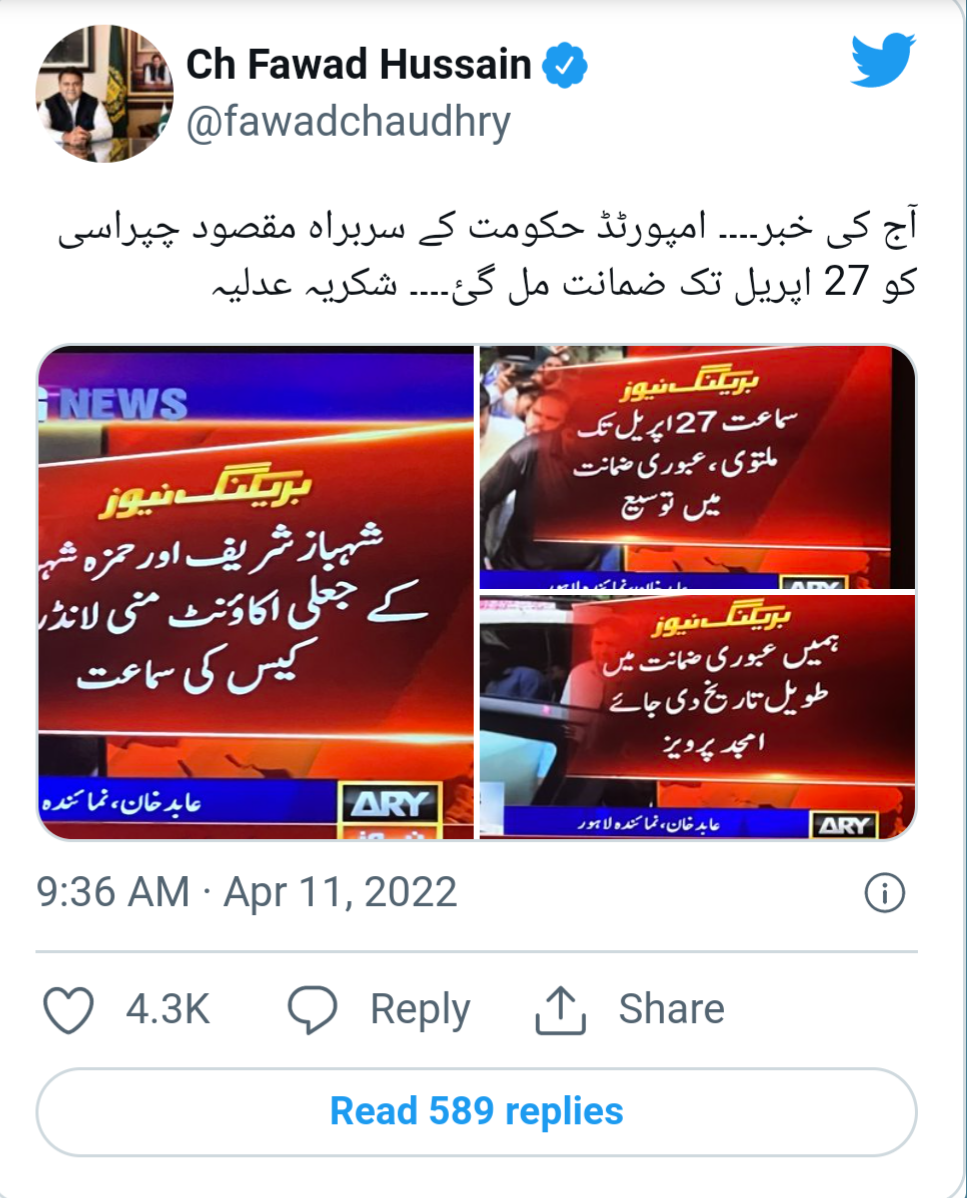Click the Share text label
967x1198 pixels.
671,1009
